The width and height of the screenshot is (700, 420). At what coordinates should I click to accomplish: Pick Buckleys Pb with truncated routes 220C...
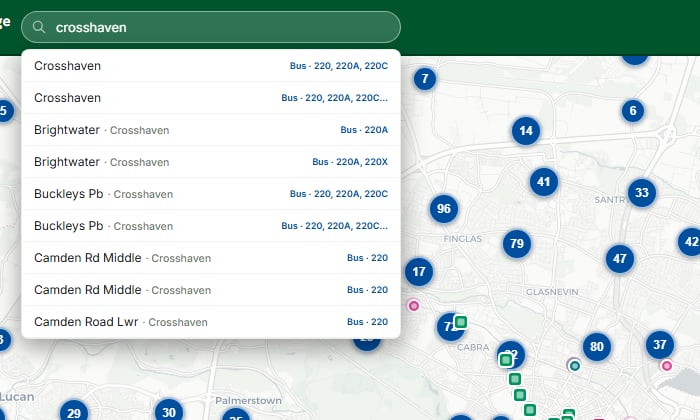211,226
